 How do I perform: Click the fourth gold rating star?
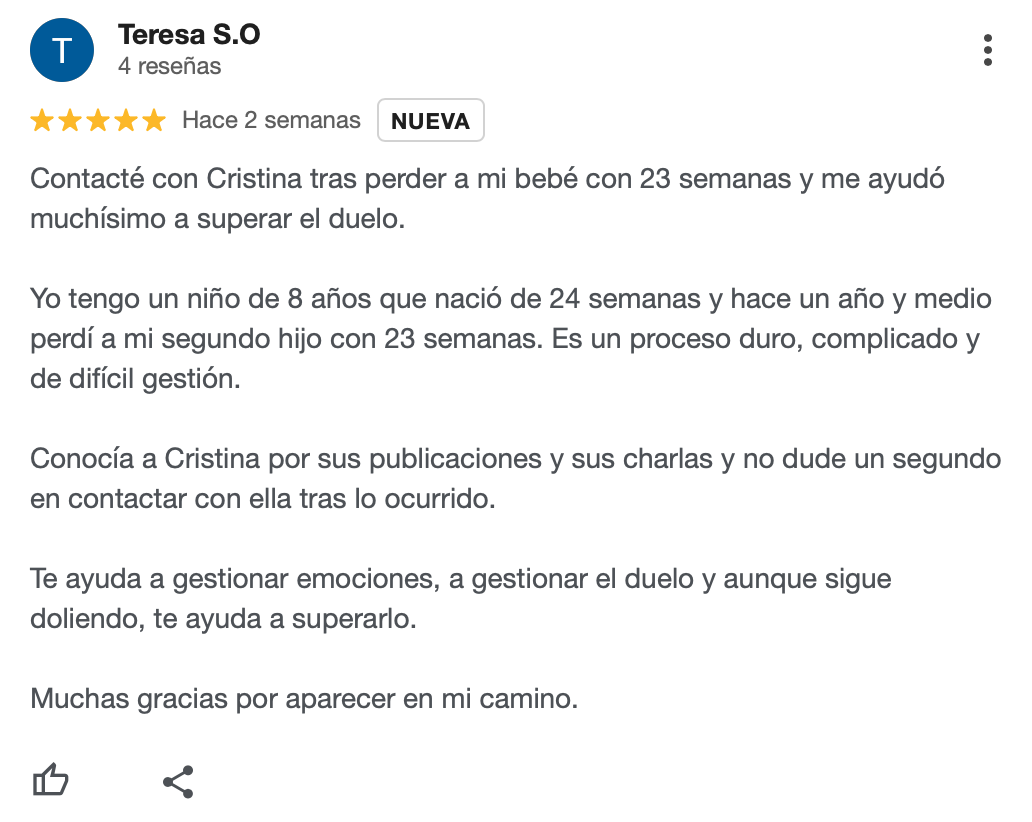coord(126,121)
